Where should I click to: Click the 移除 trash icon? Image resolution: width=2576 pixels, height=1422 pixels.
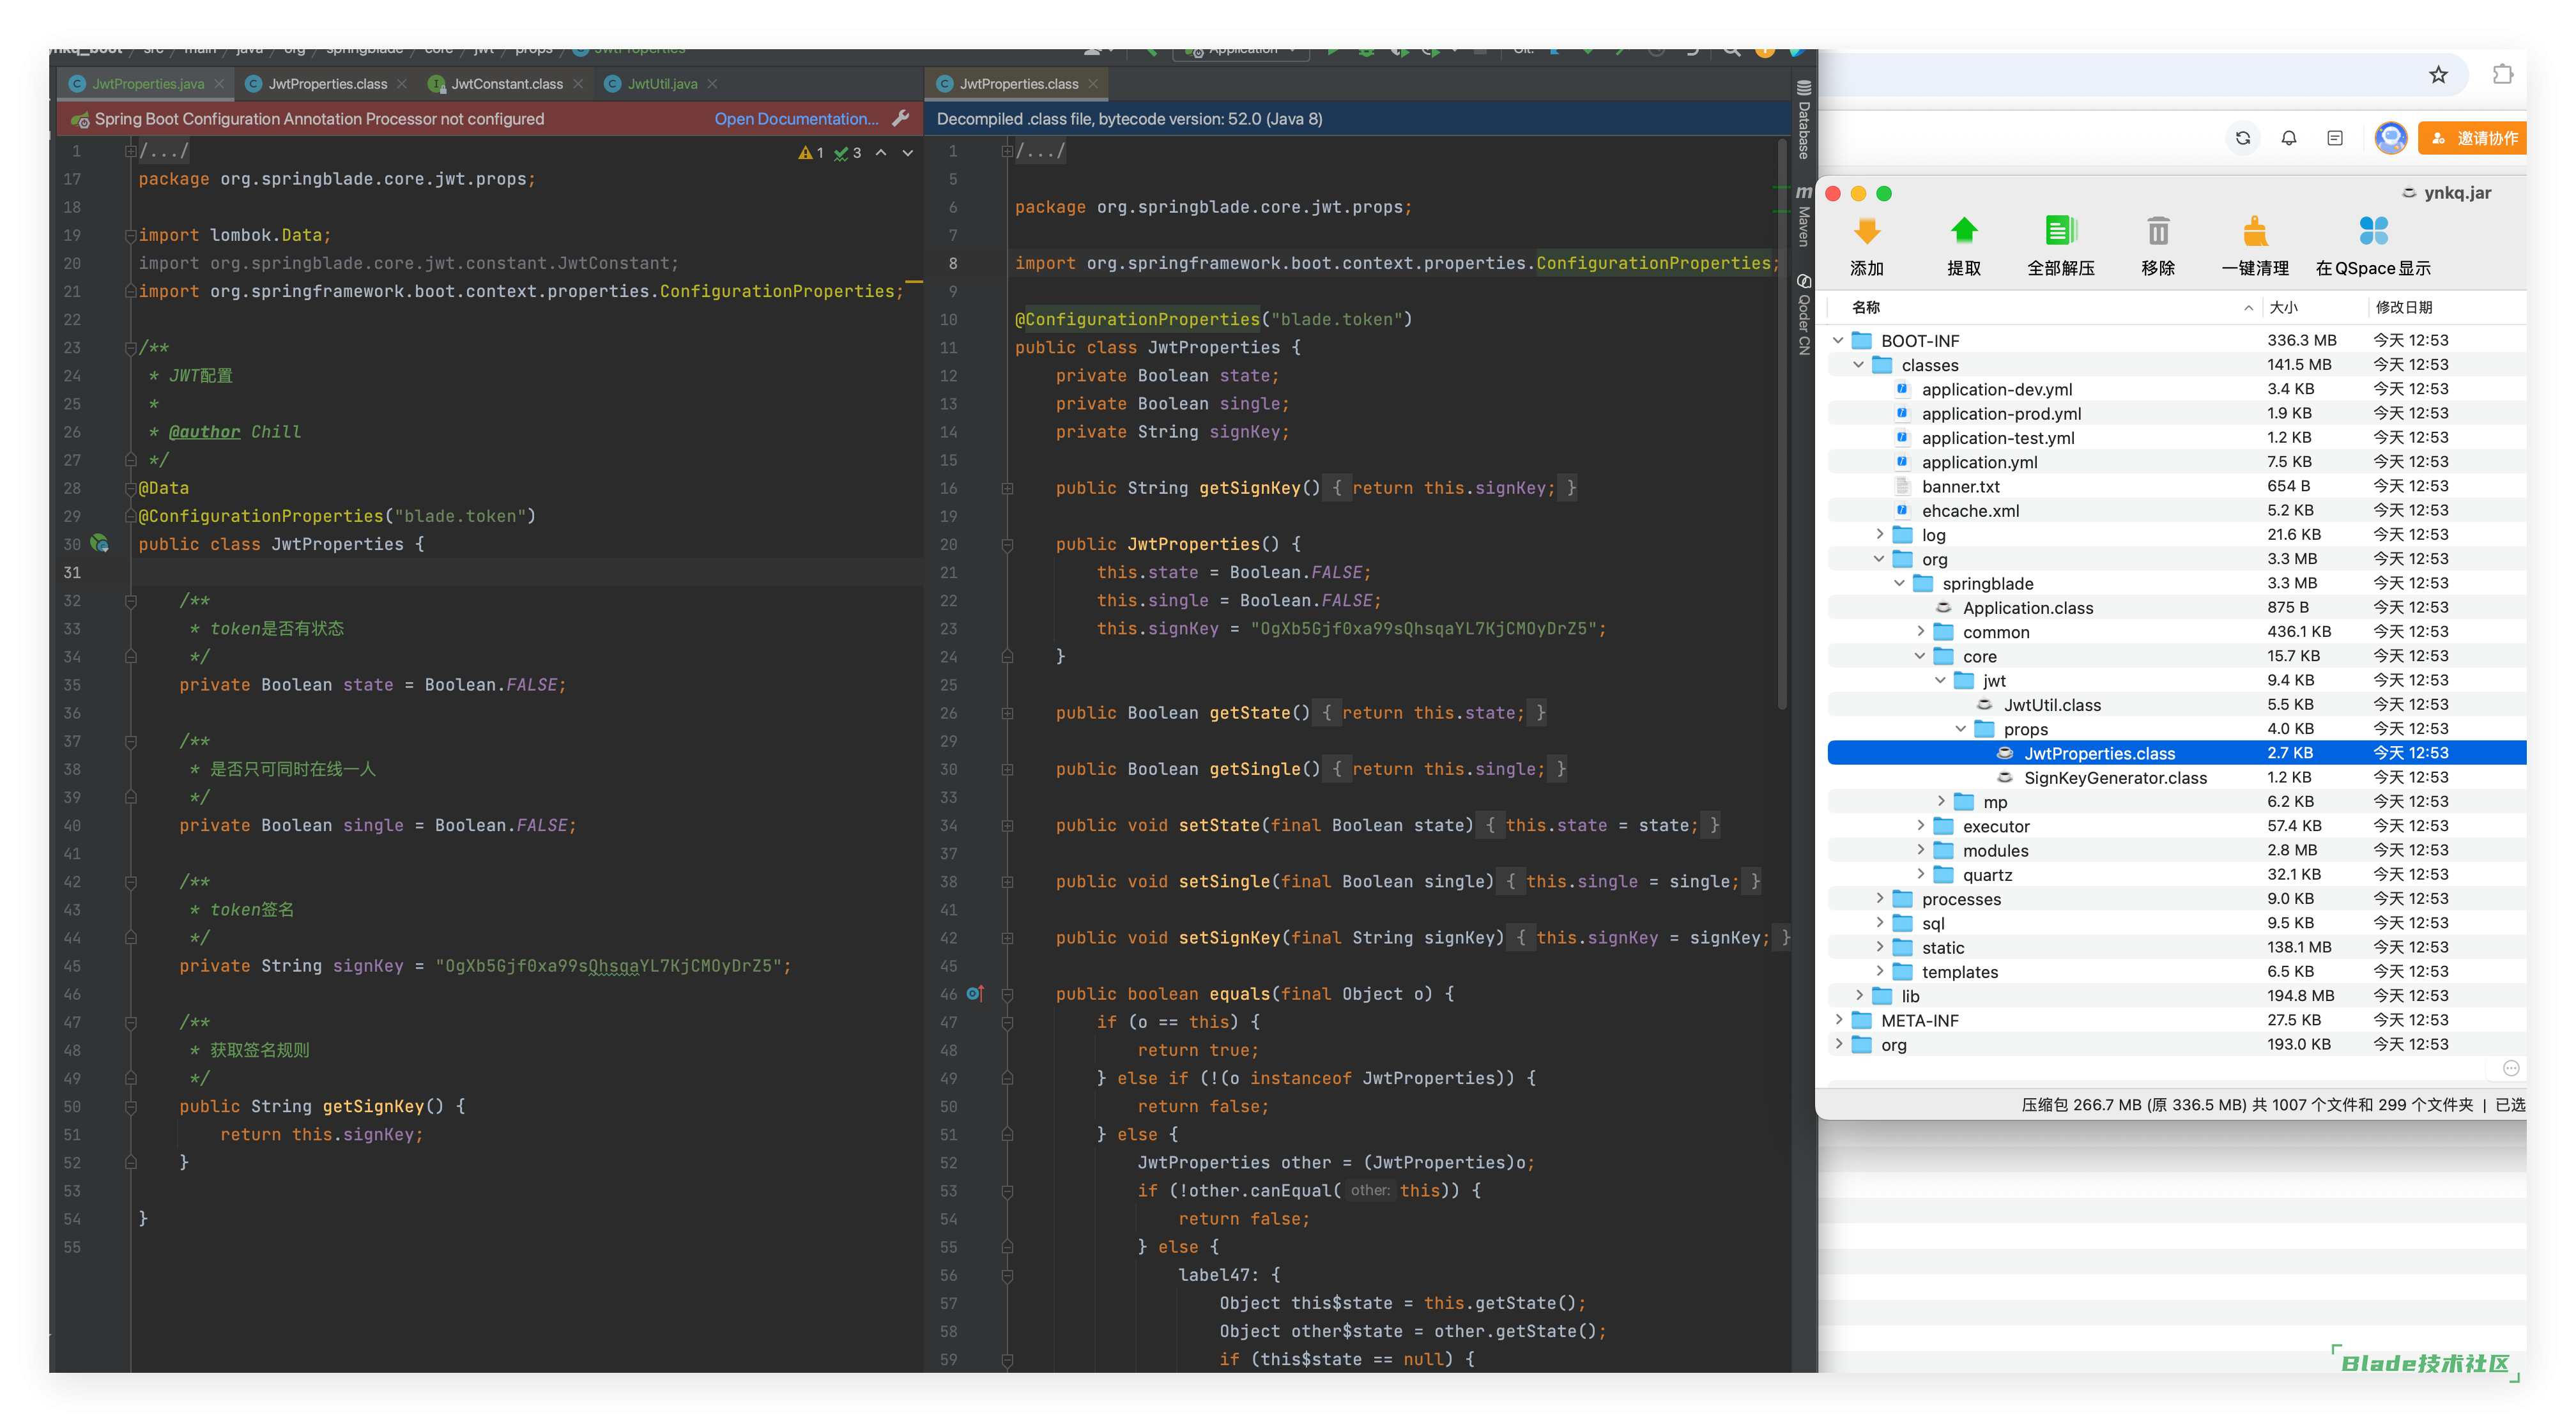coord(2158,232)
